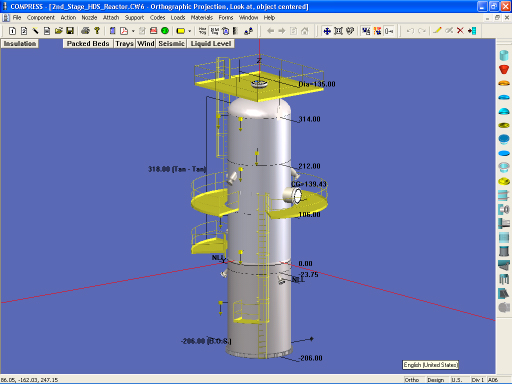Expand the PDF export dropdown arrow
512x384 pixels.
[x=133, y=31]
